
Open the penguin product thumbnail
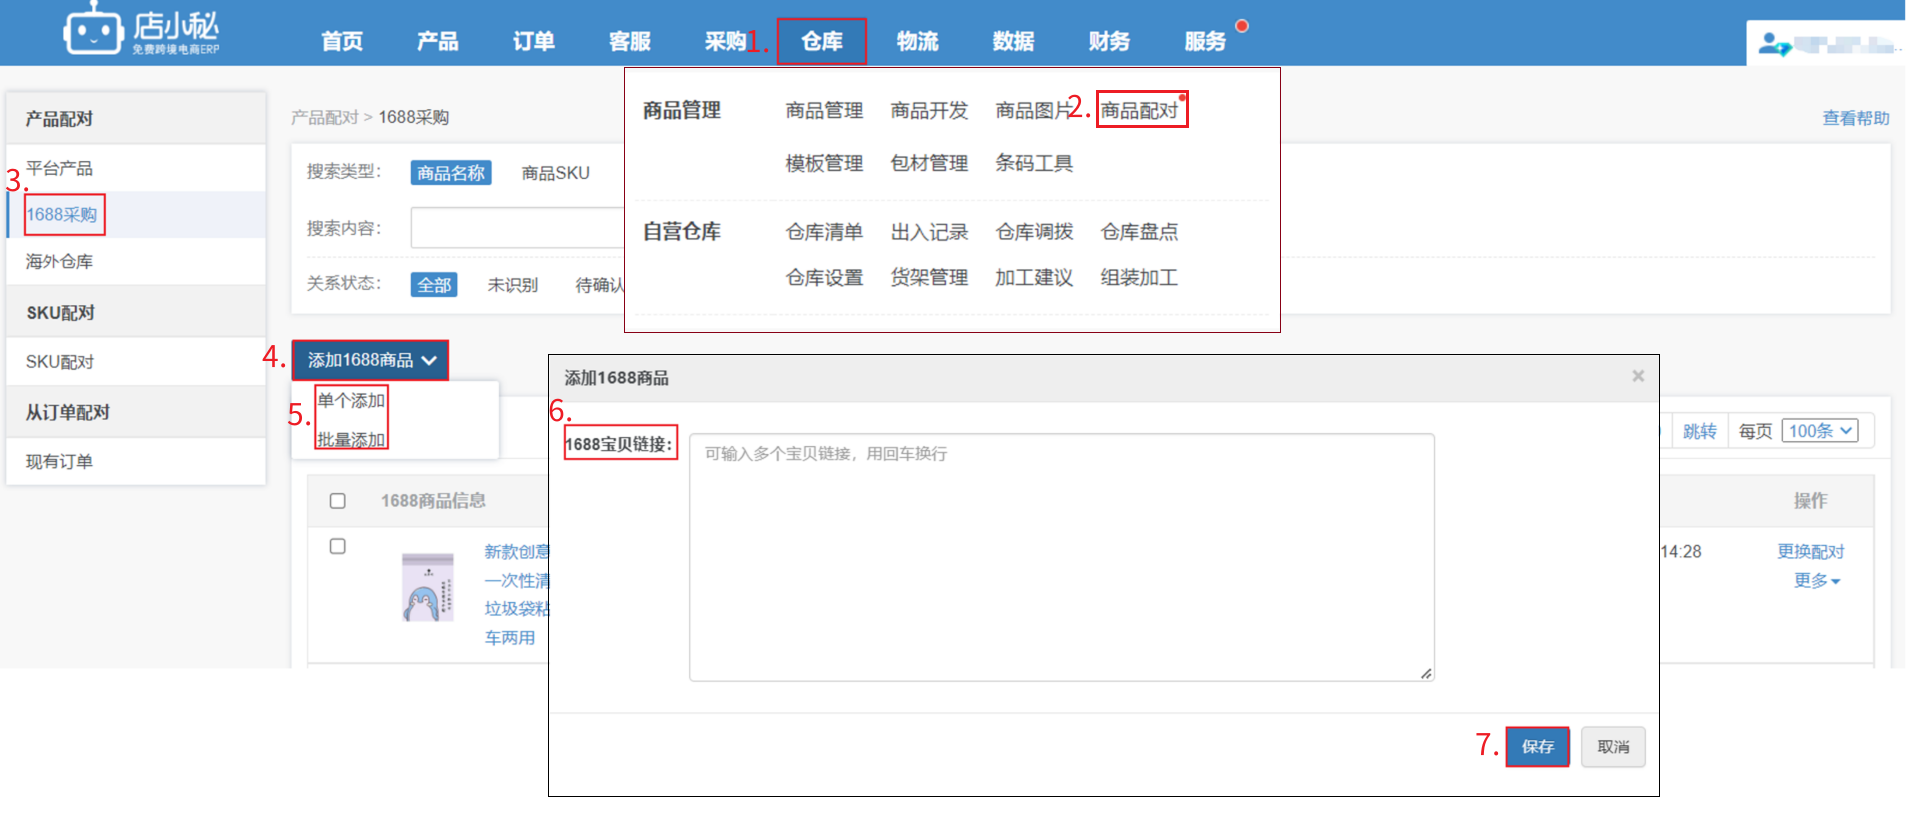coord(428,587)
